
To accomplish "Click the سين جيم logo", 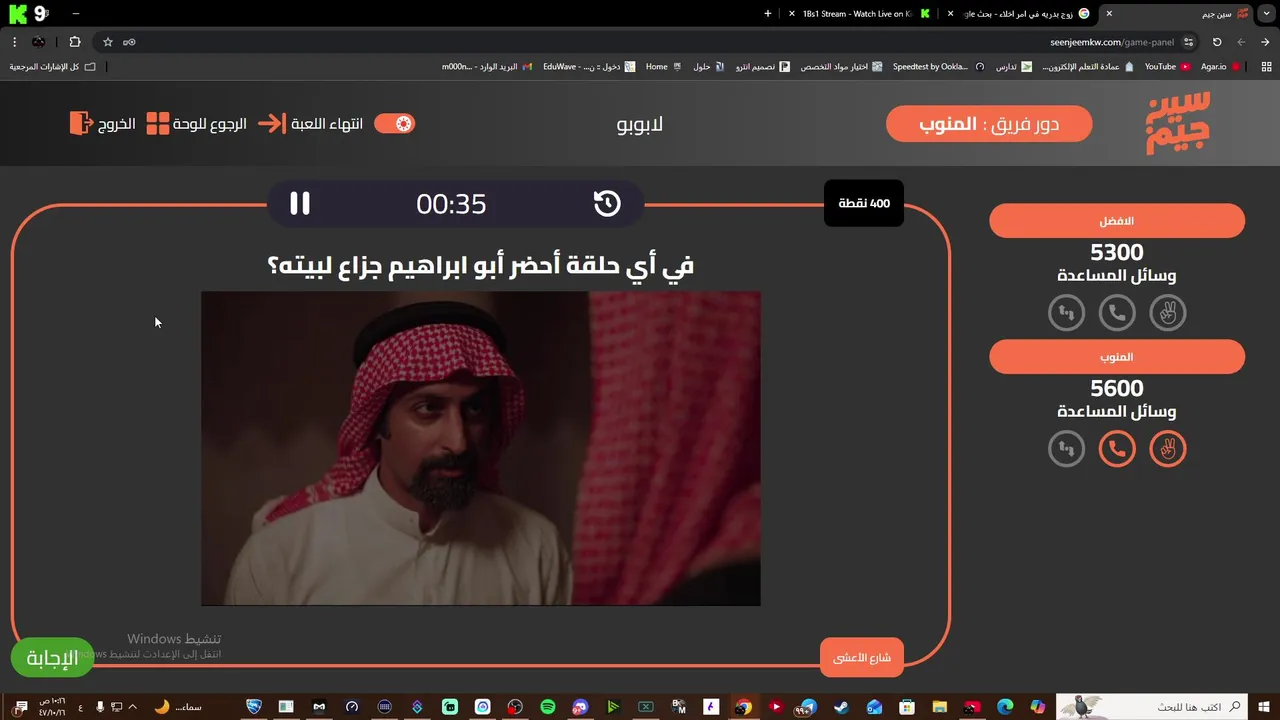I will coord(1177,123).
